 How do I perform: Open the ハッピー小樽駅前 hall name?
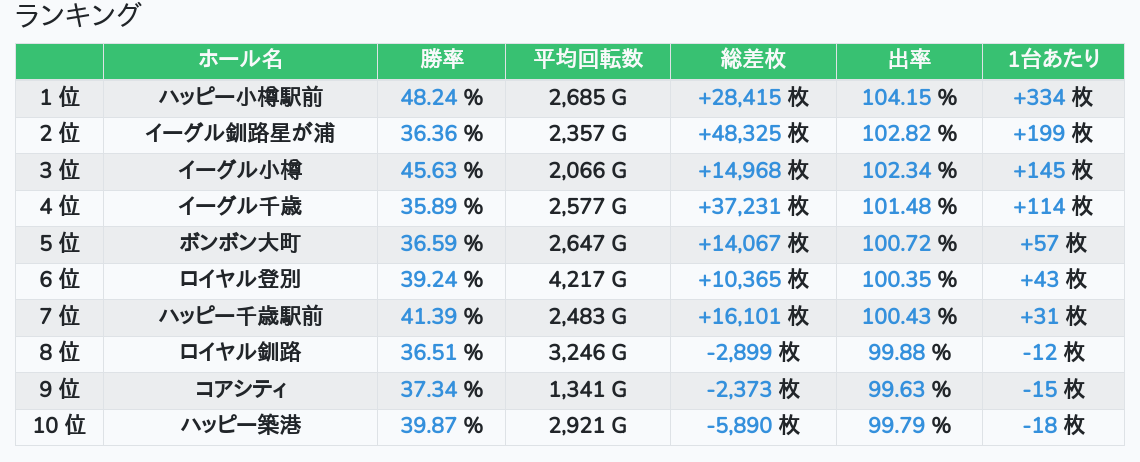pyautogui.click(x=240, y=97)
